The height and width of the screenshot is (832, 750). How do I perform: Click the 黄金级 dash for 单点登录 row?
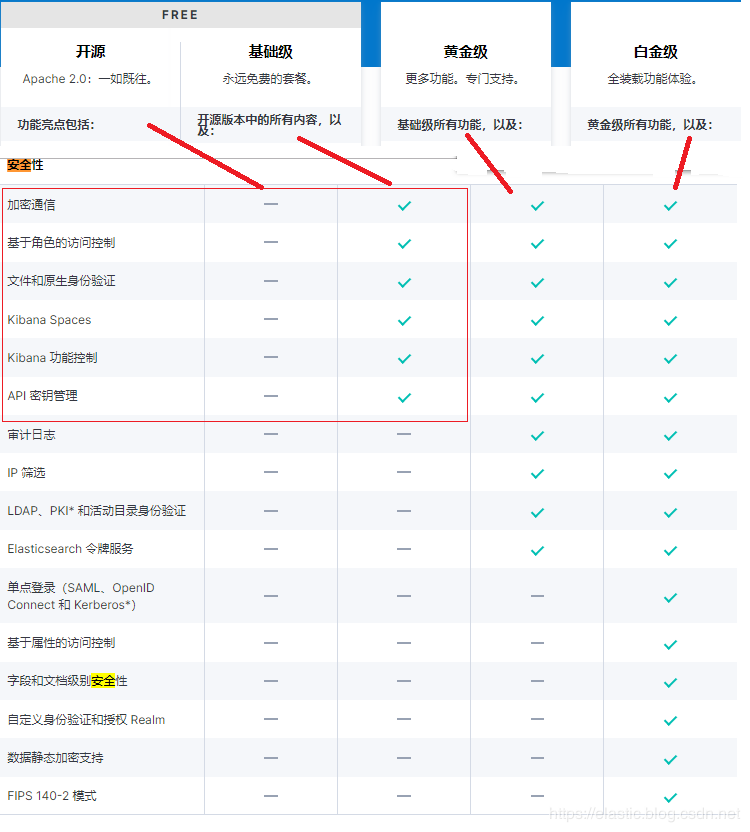537,596
